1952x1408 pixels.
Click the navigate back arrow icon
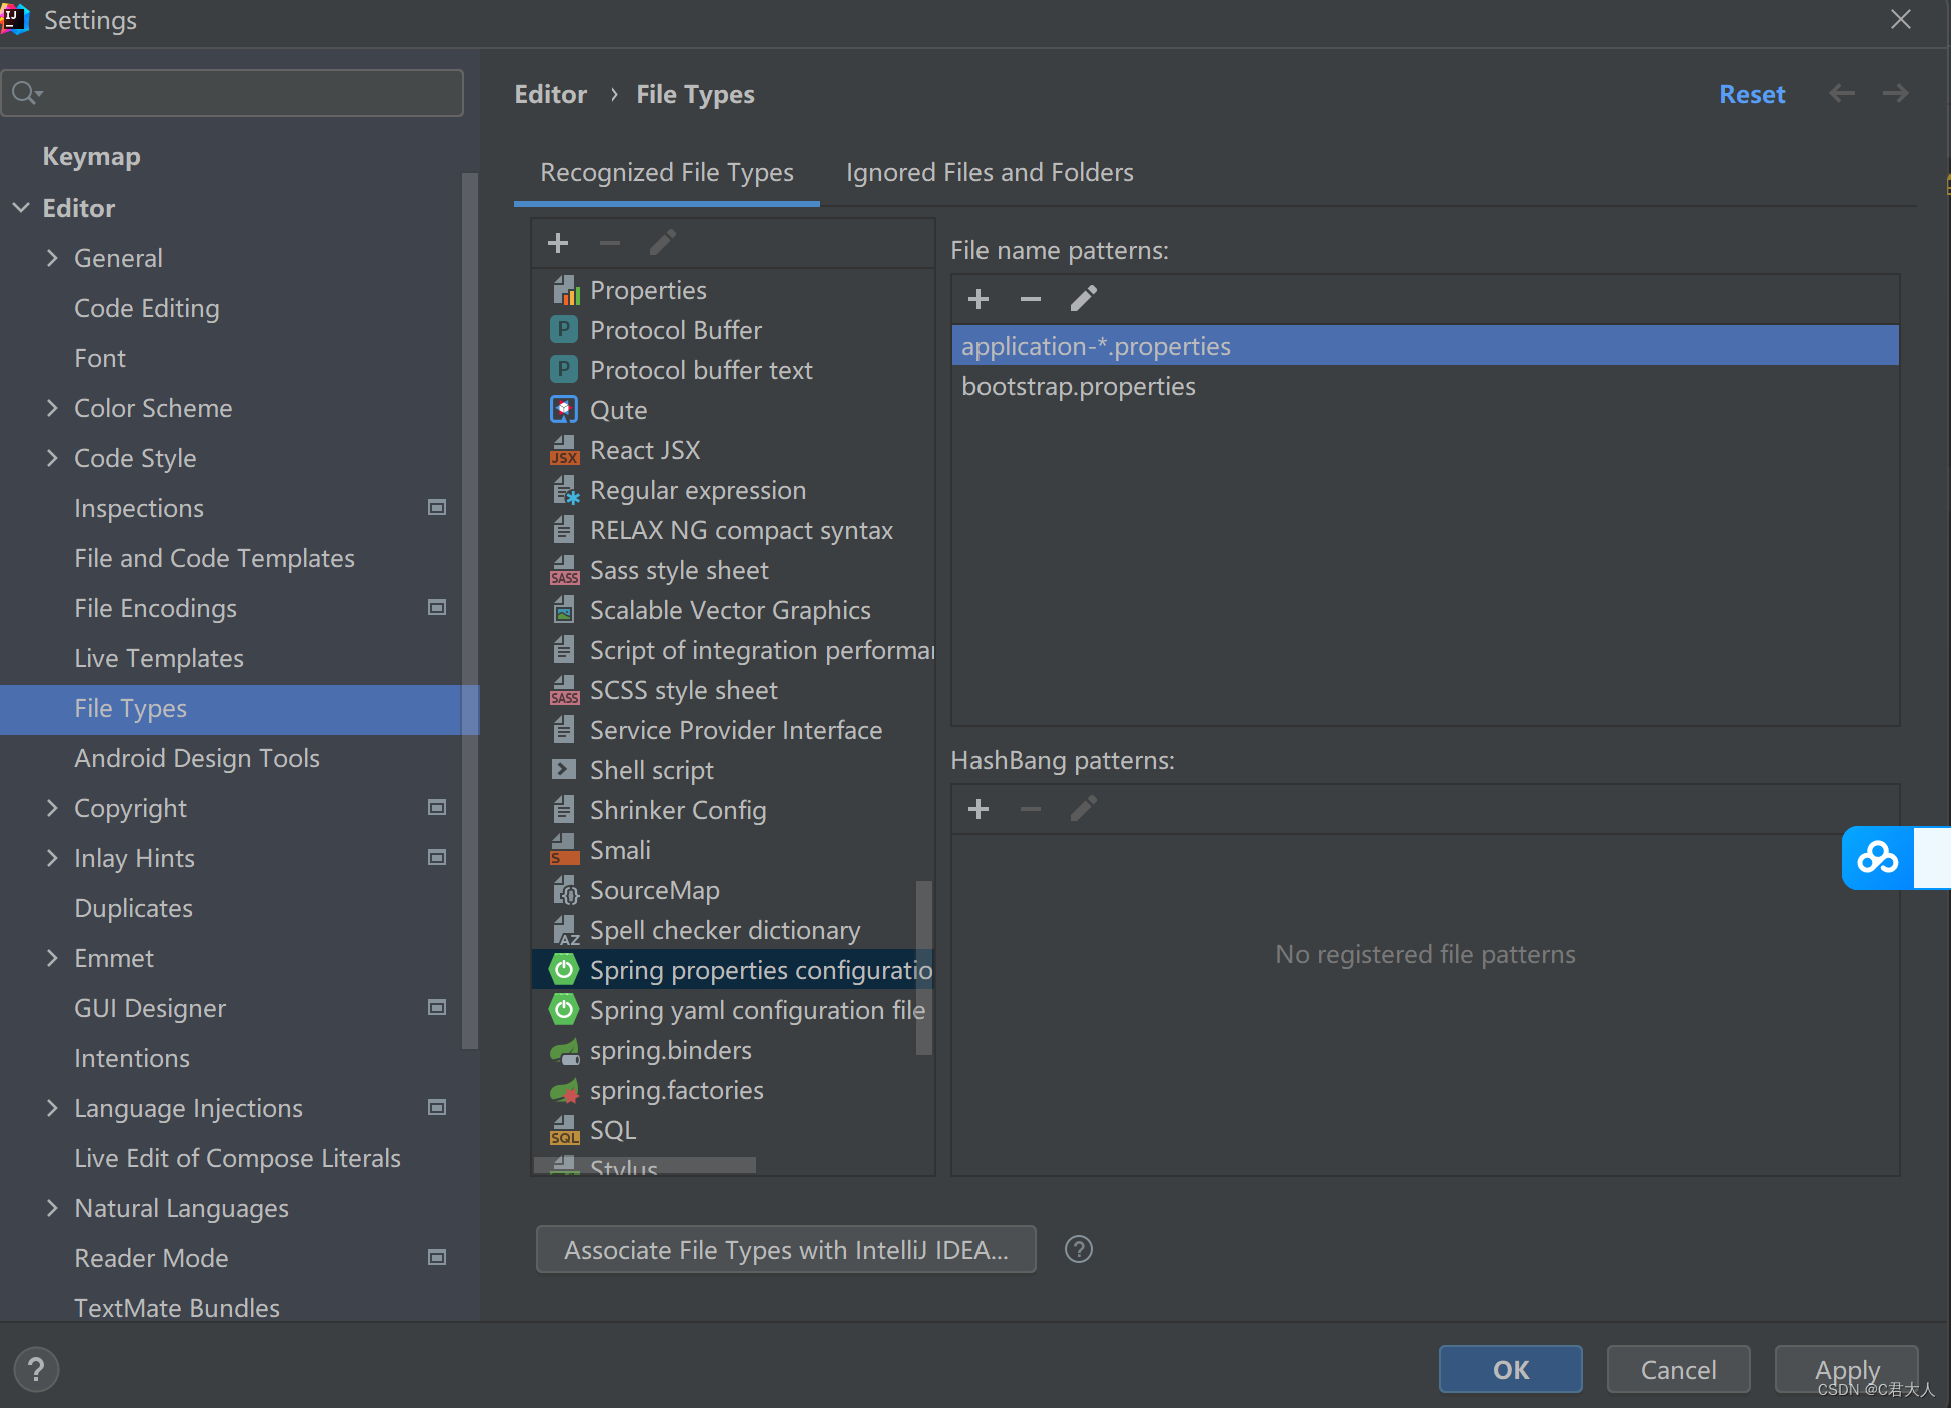[1841, 94]
